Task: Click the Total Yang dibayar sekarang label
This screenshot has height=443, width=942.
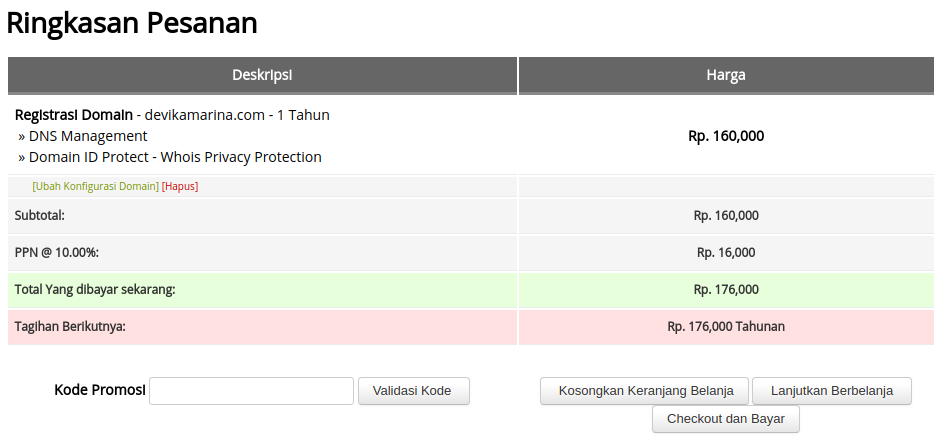Action: (95, 289)
